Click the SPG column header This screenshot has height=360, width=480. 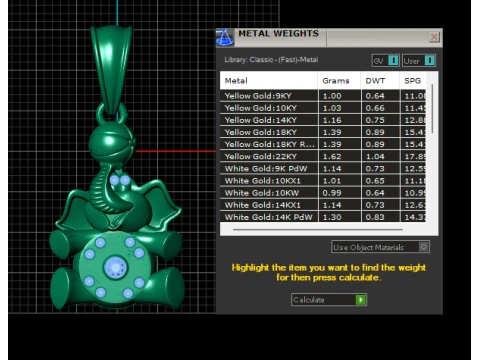tap(413, 81)
